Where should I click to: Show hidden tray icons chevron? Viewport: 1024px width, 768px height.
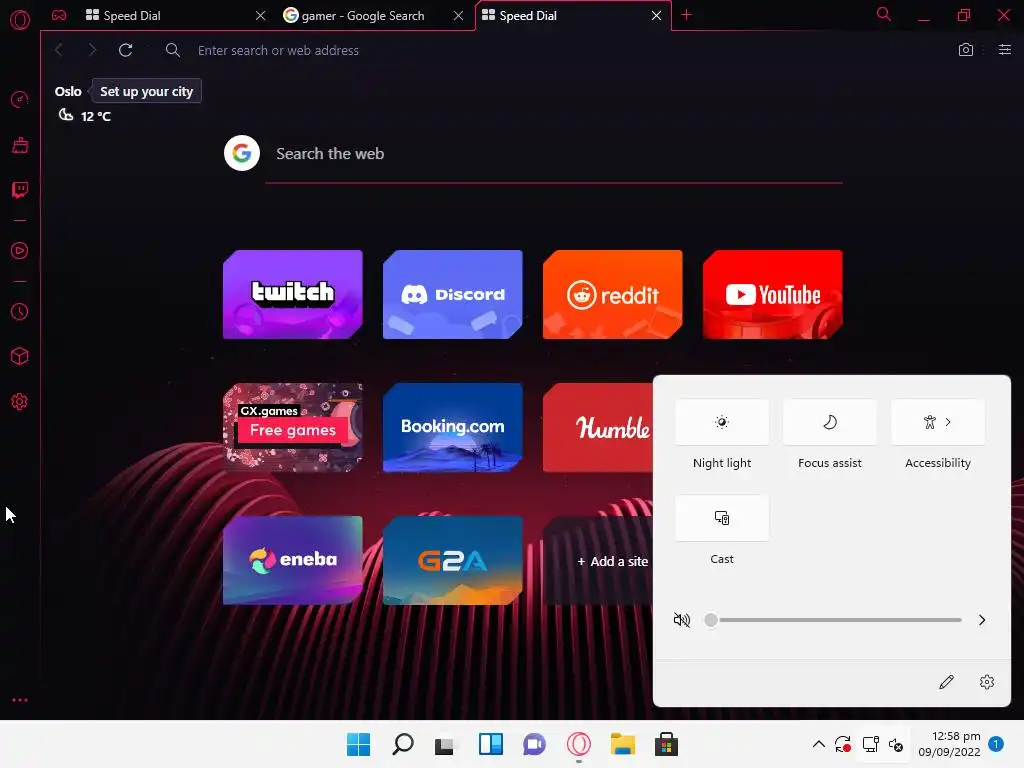818,744
